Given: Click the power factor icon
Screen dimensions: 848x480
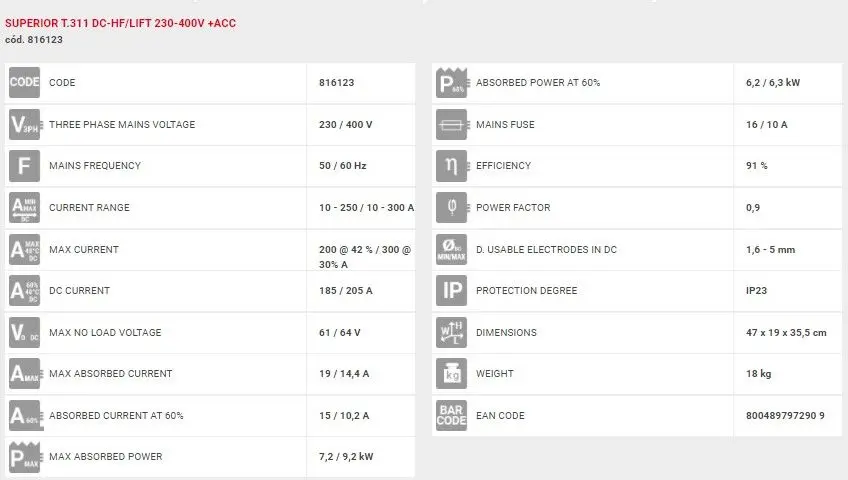Looking at the screenshot, I should [452, 208].
